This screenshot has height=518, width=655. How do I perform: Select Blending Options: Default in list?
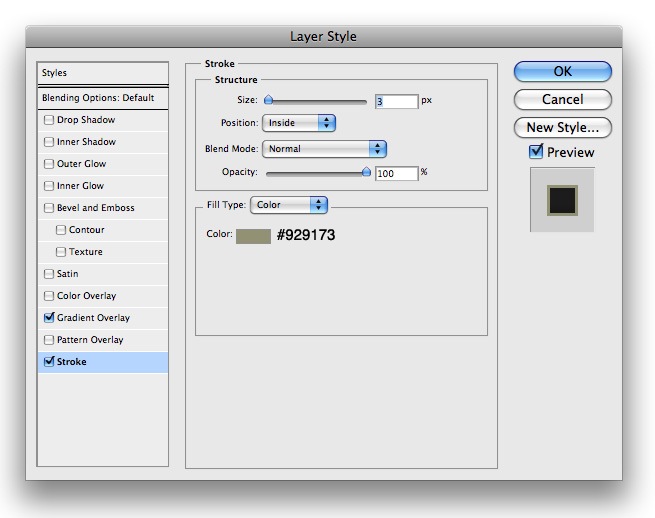coord(98,98)
